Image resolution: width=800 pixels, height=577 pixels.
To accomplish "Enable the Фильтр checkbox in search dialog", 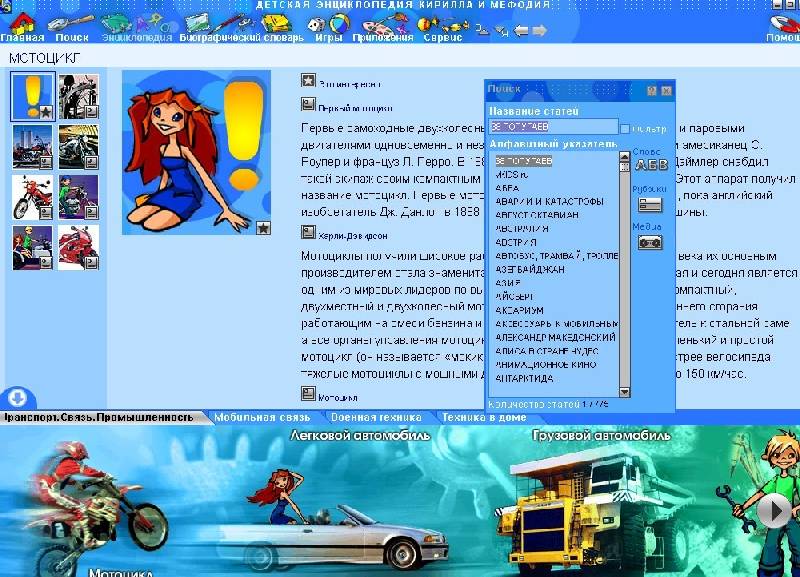I will click(624, 129).
